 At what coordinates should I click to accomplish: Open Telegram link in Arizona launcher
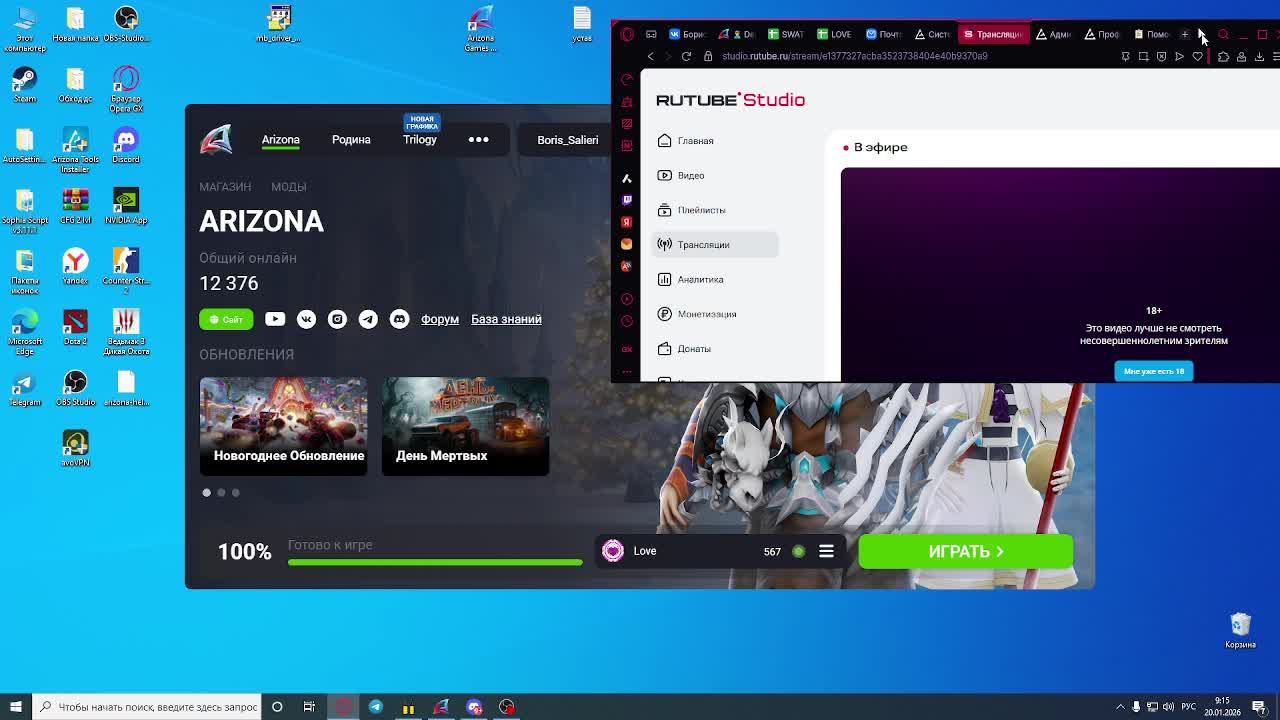point(368,319)
